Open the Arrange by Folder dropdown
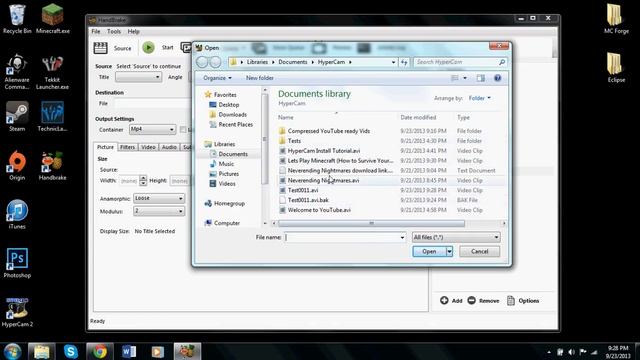 click(480, 98)
